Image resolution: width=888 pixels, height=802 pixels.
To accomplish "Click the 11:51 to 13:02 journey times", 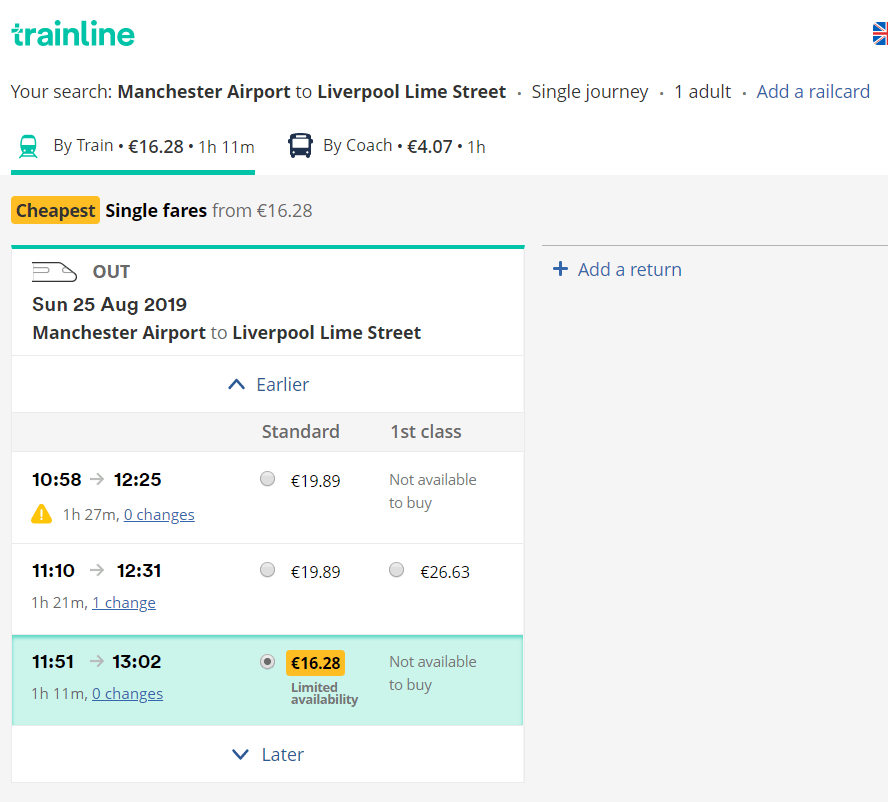I will click(x=97, y=662).
